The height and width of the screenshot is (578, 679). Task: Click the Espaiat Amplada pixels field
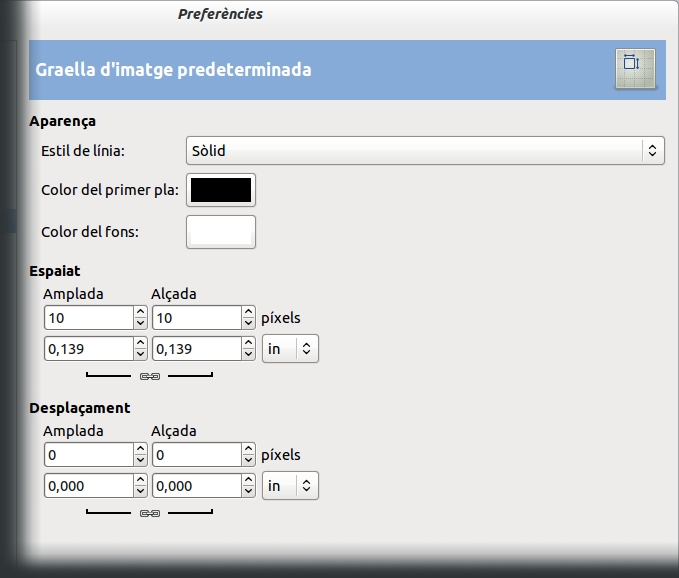click(x=88, y=318)
